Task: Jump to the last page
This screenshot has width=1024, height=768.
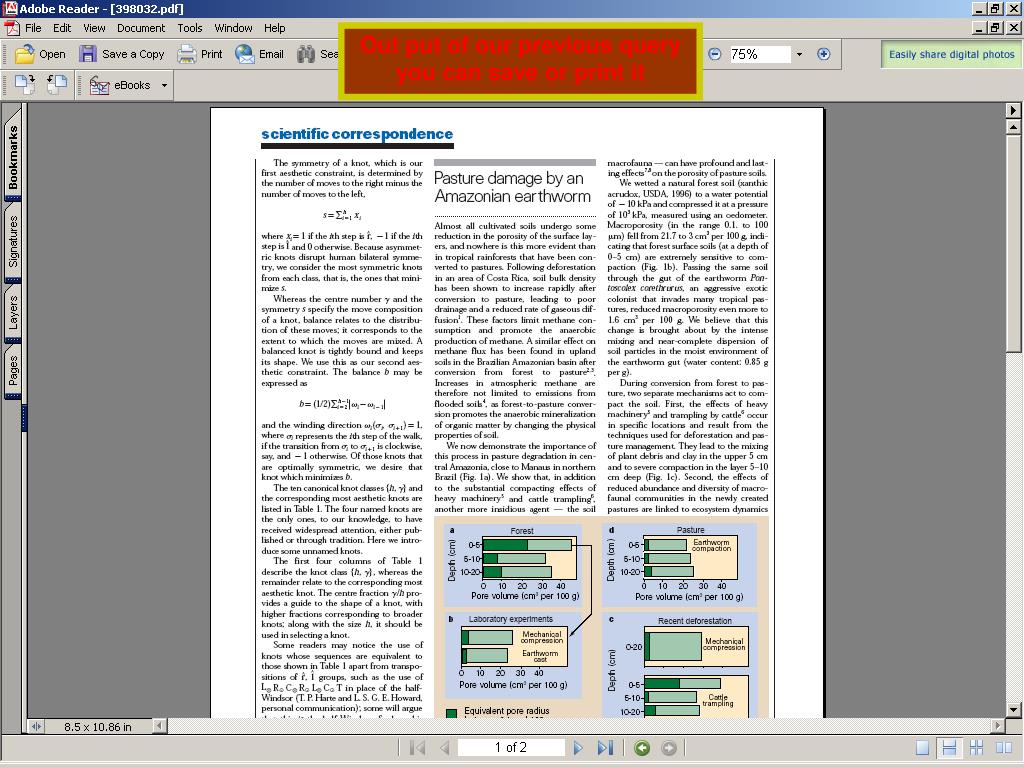Action: (605, 748)
